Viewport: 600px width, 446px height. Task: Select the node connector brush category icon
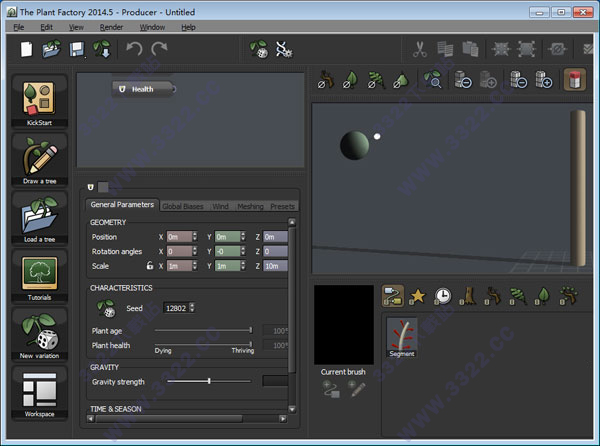(393, 296)
